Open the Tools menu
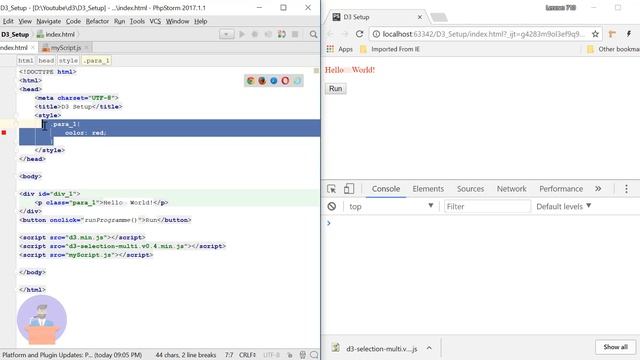The height and width of the screenshot is (360, 640). click(x=137, y=21)
